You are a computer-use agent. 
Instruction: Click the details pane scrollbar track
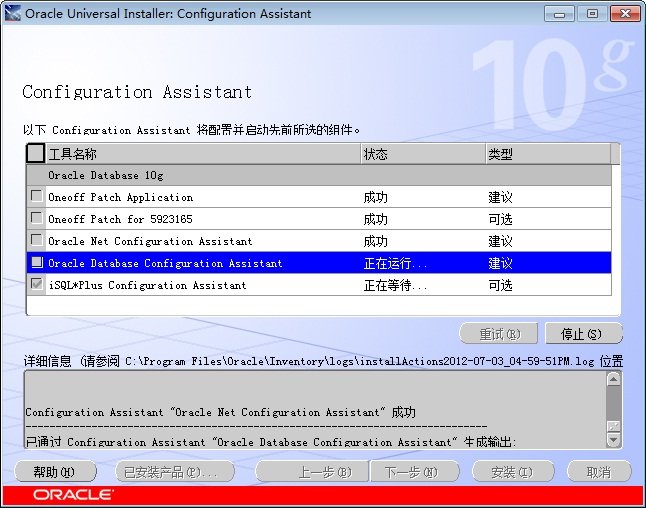613,404
